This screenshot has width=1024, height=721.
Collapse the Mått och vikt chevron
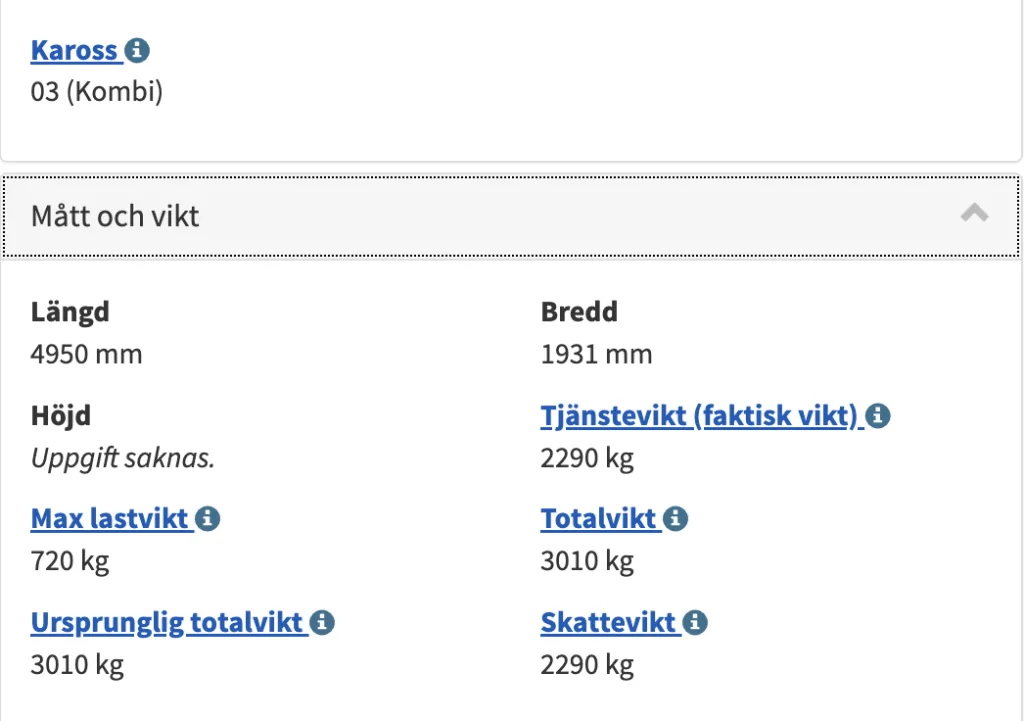(975, 213)
